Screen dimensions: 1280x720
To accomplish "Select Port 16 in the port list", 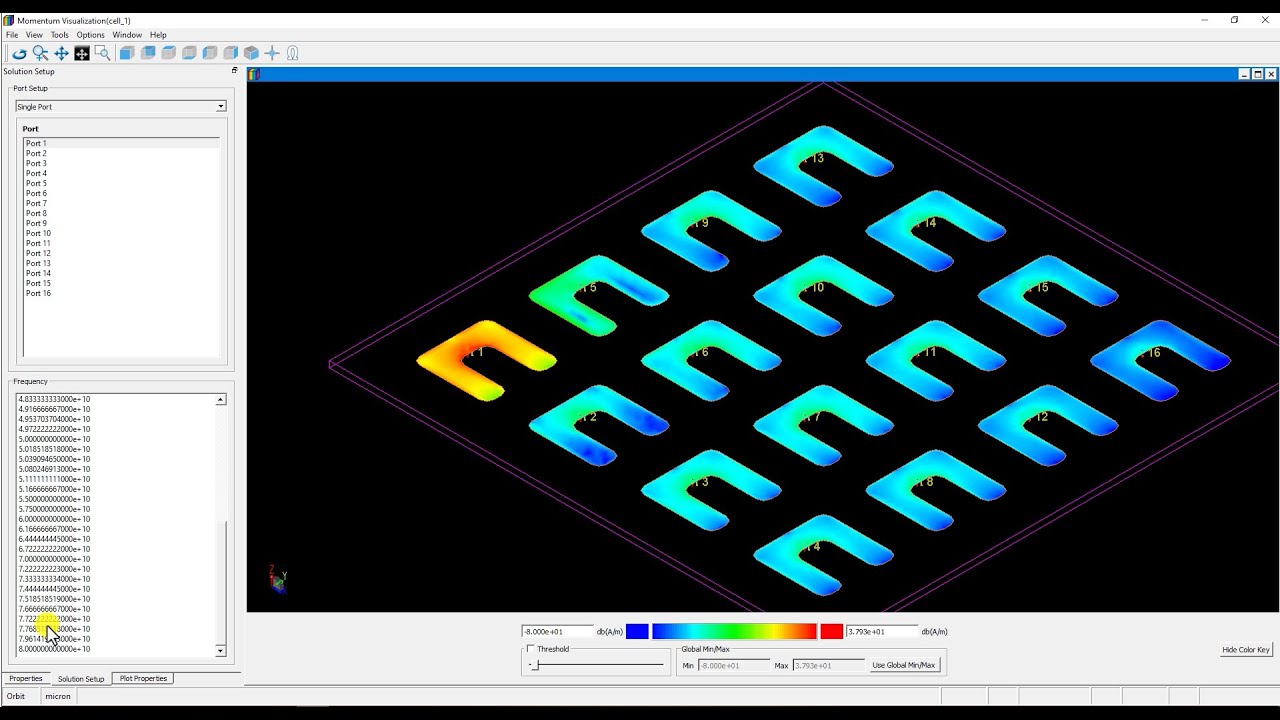I will [x=121, y=293].
